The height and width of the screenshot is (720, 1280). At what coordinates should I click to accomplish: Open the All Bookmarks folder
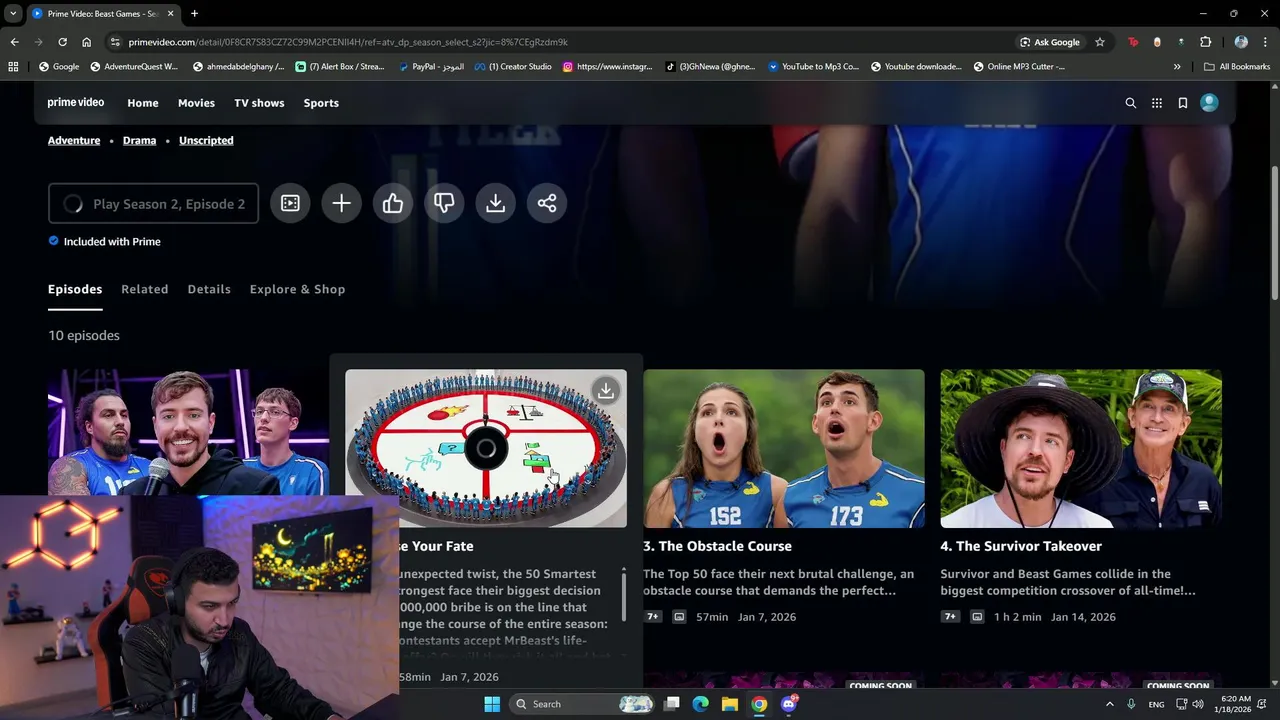(1238, 67)
